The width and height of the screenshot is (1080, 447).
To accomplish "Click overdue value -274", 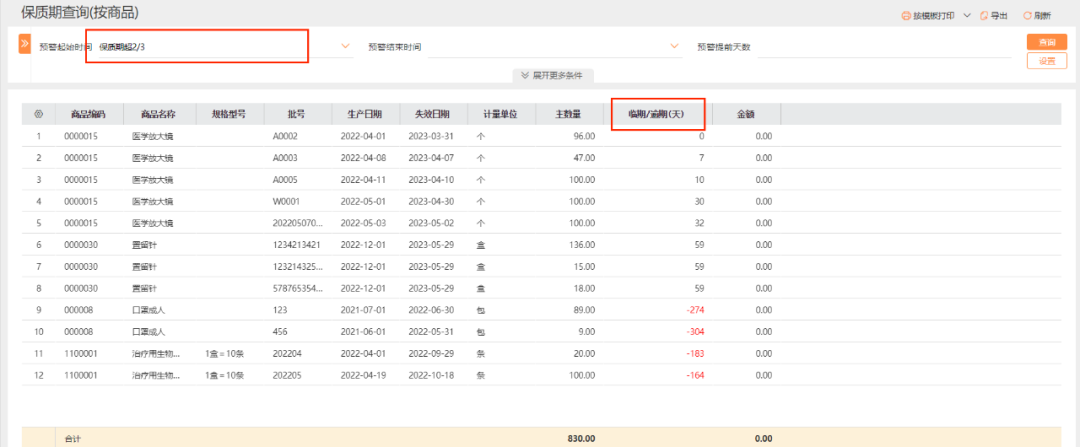I will 695,310.
